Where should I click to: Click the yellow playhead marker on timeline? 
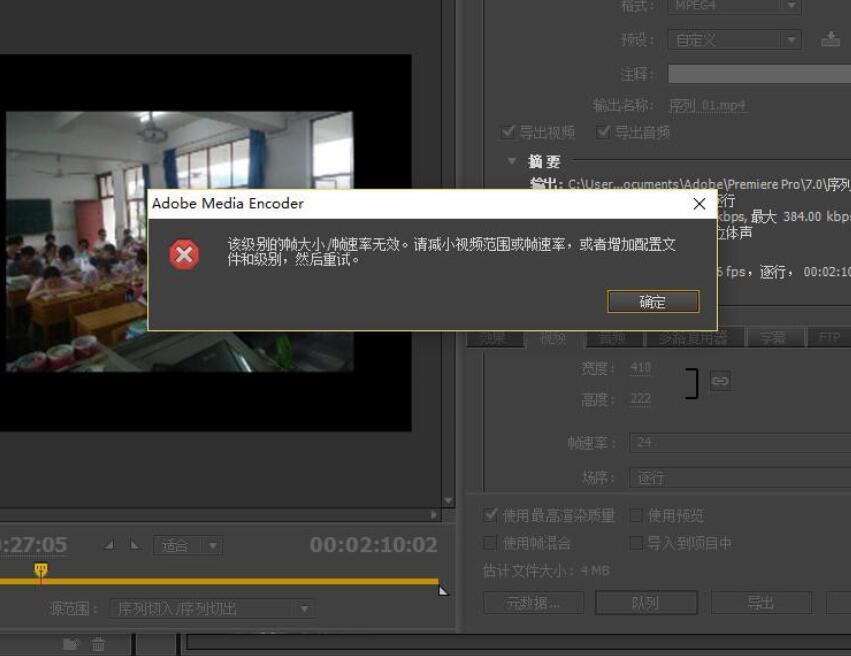pyautogui.click(x=41, y=570)
